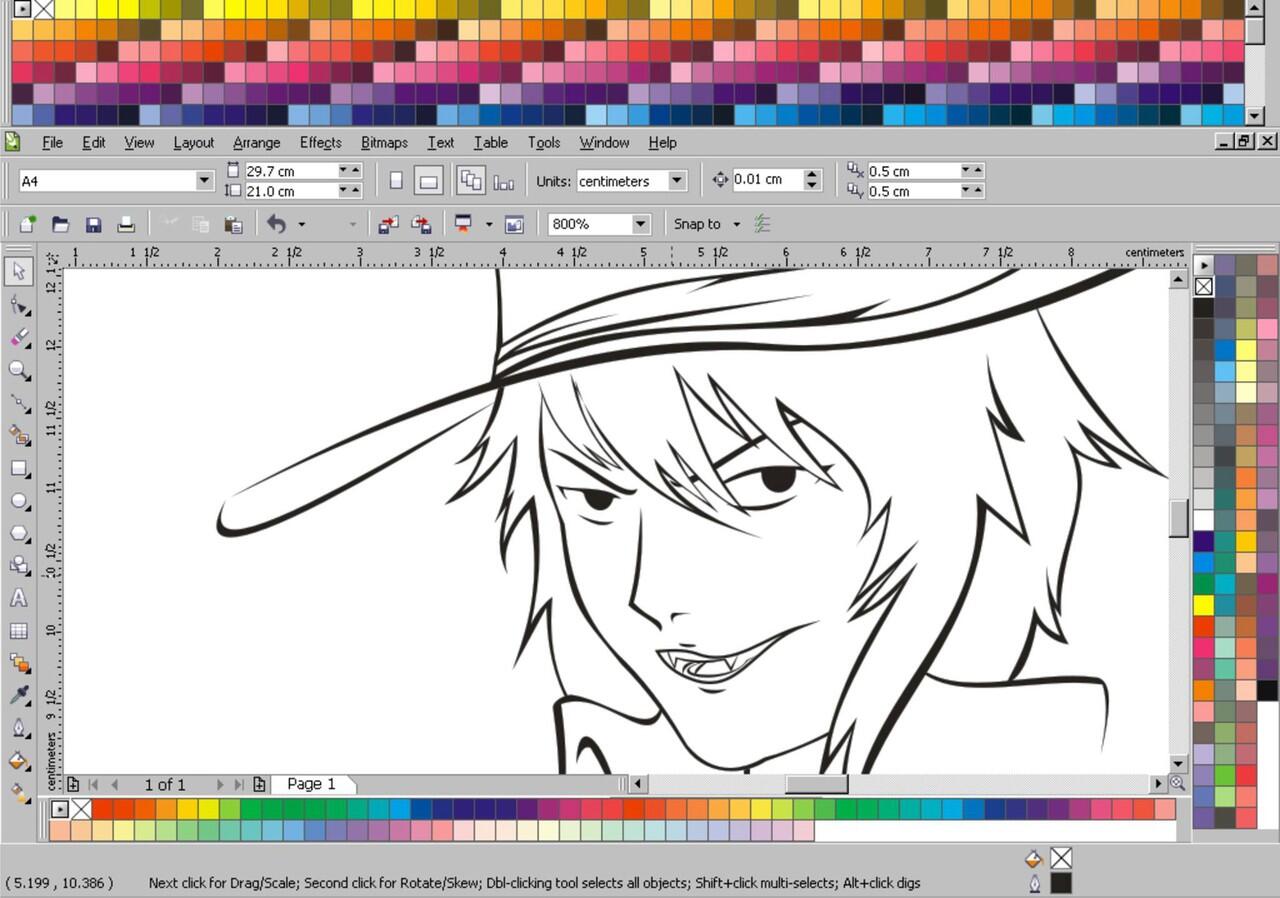Open the Application Launcher icon
The width and height of the screenshot is (1280, 898).
pyautogui.click(x=463, y=224)
